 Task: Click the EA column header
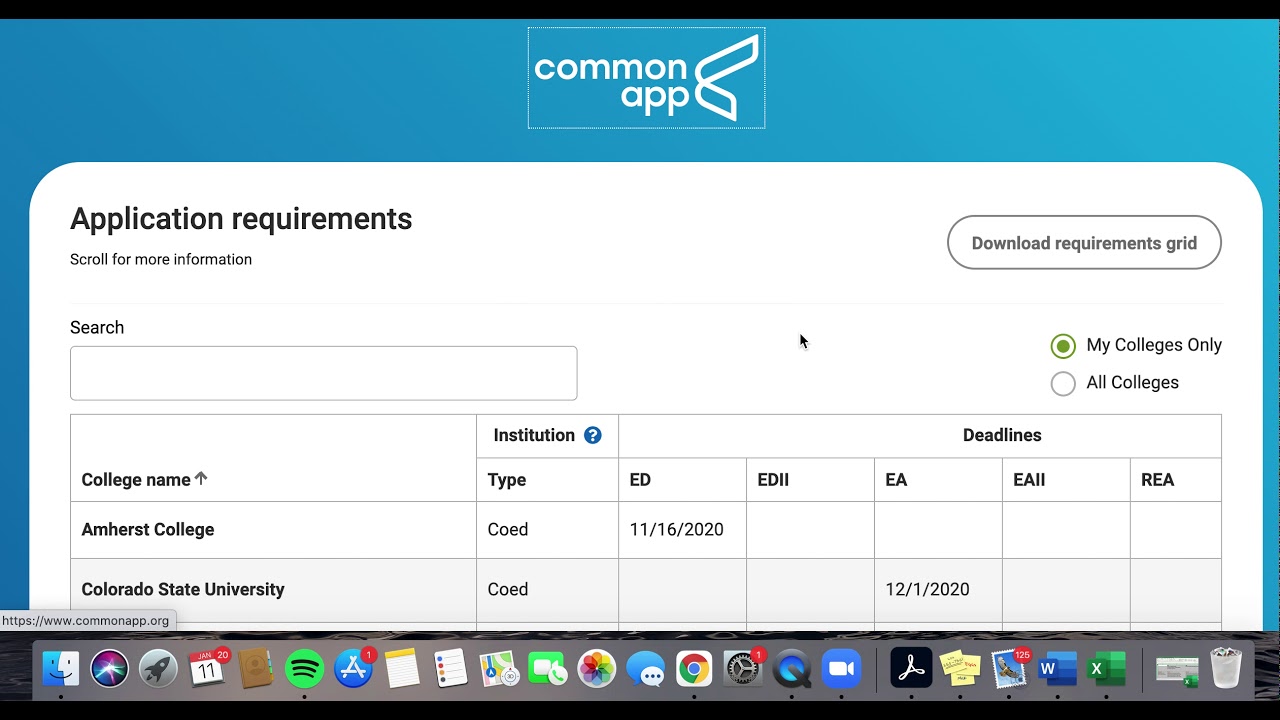point(896,480)
